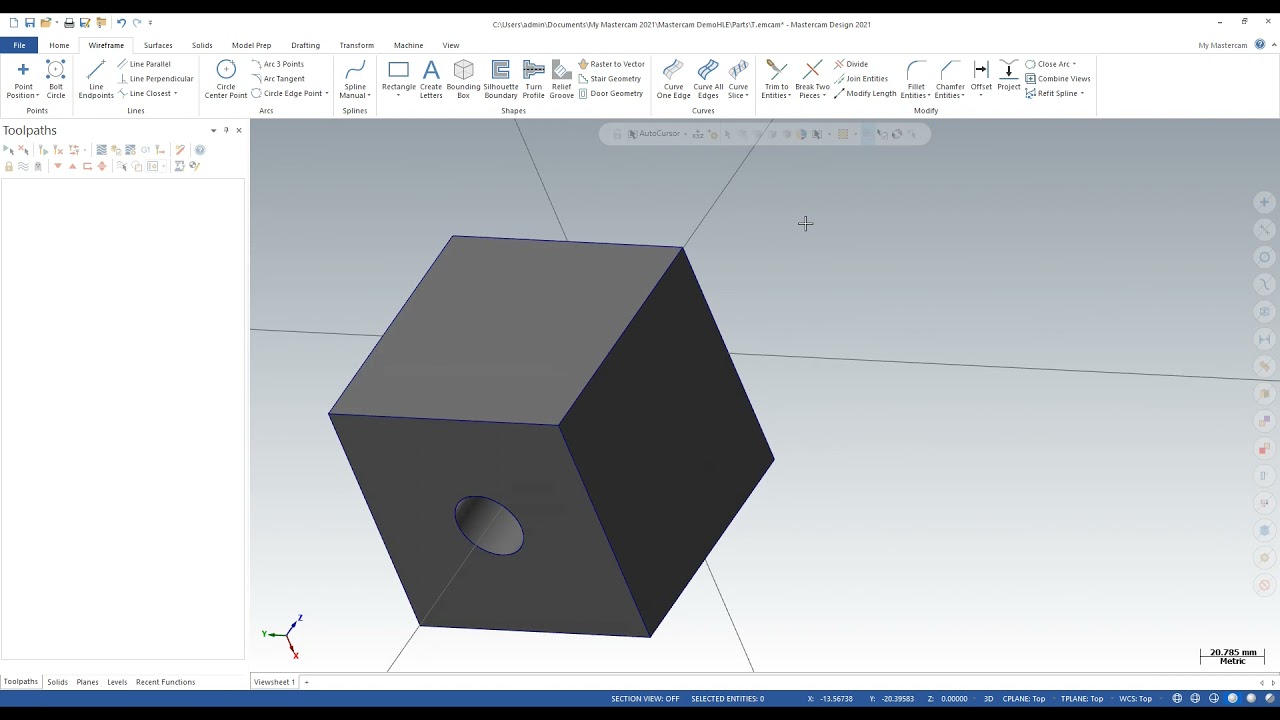Activate the Circle Center Point tool
Viewport: 1280px width, 720px height.
coord(226,79)
